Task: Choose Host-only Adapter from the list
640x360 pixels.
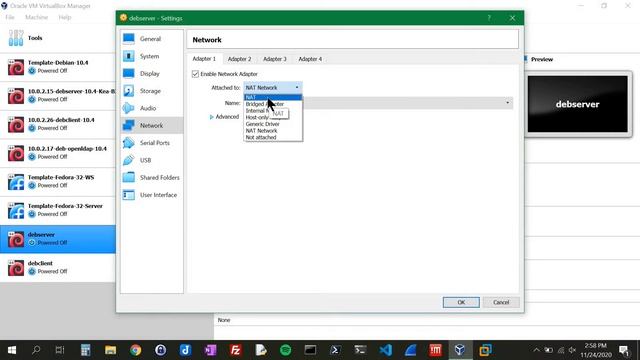Action: pyautogui.click(x=273, y=118)
